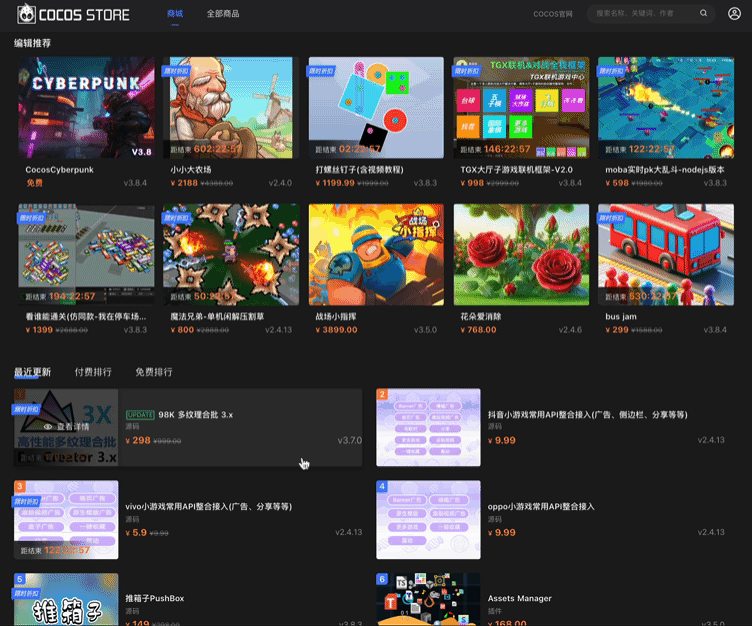Click the 查看详情 eye icon on 98K thumbnail
This screenshot has height=626, width=752.
48,426
